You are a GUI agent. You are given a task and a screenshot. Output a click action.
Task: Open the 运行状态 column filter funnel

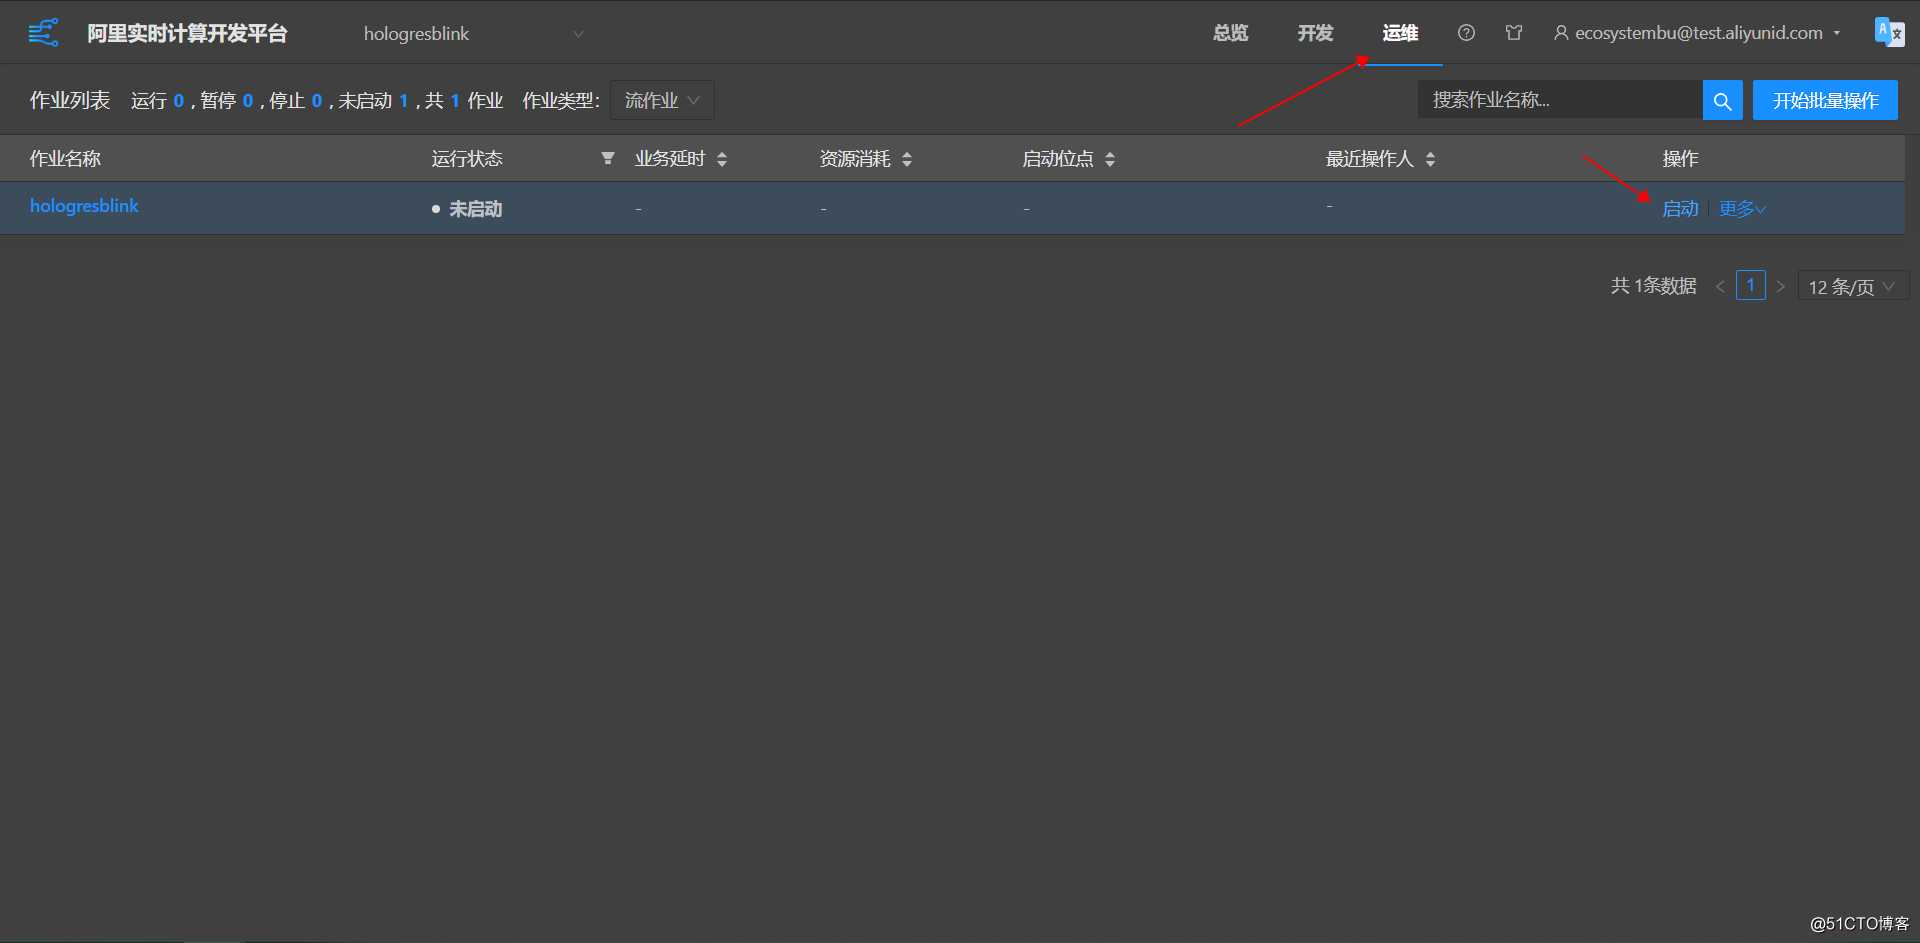(x=607, y=158)
